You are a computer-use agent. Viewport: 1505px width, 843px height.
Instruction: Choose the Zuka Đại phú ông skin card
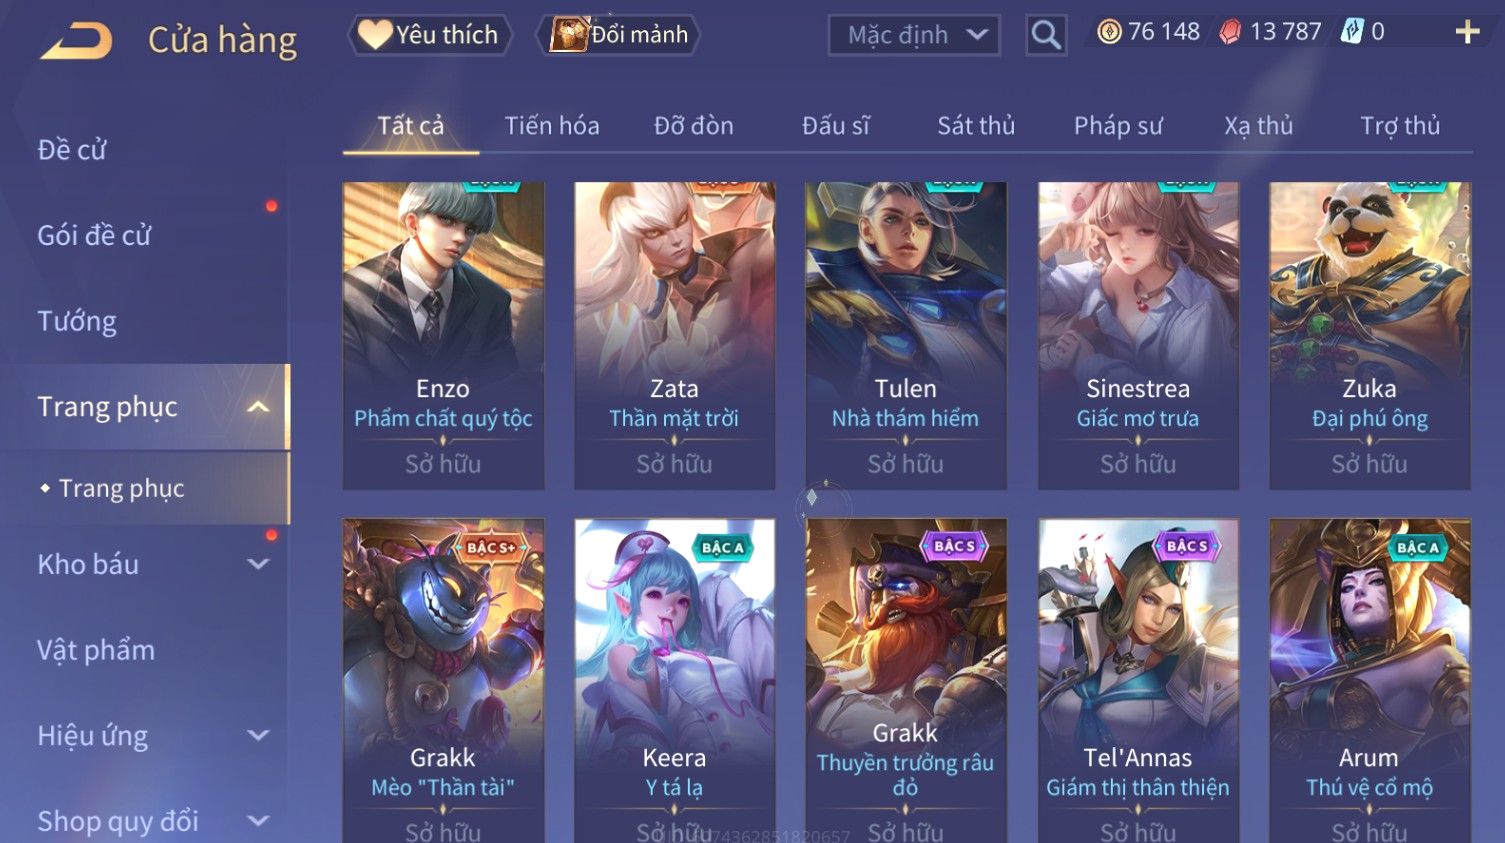click(x=1369, y=336)
